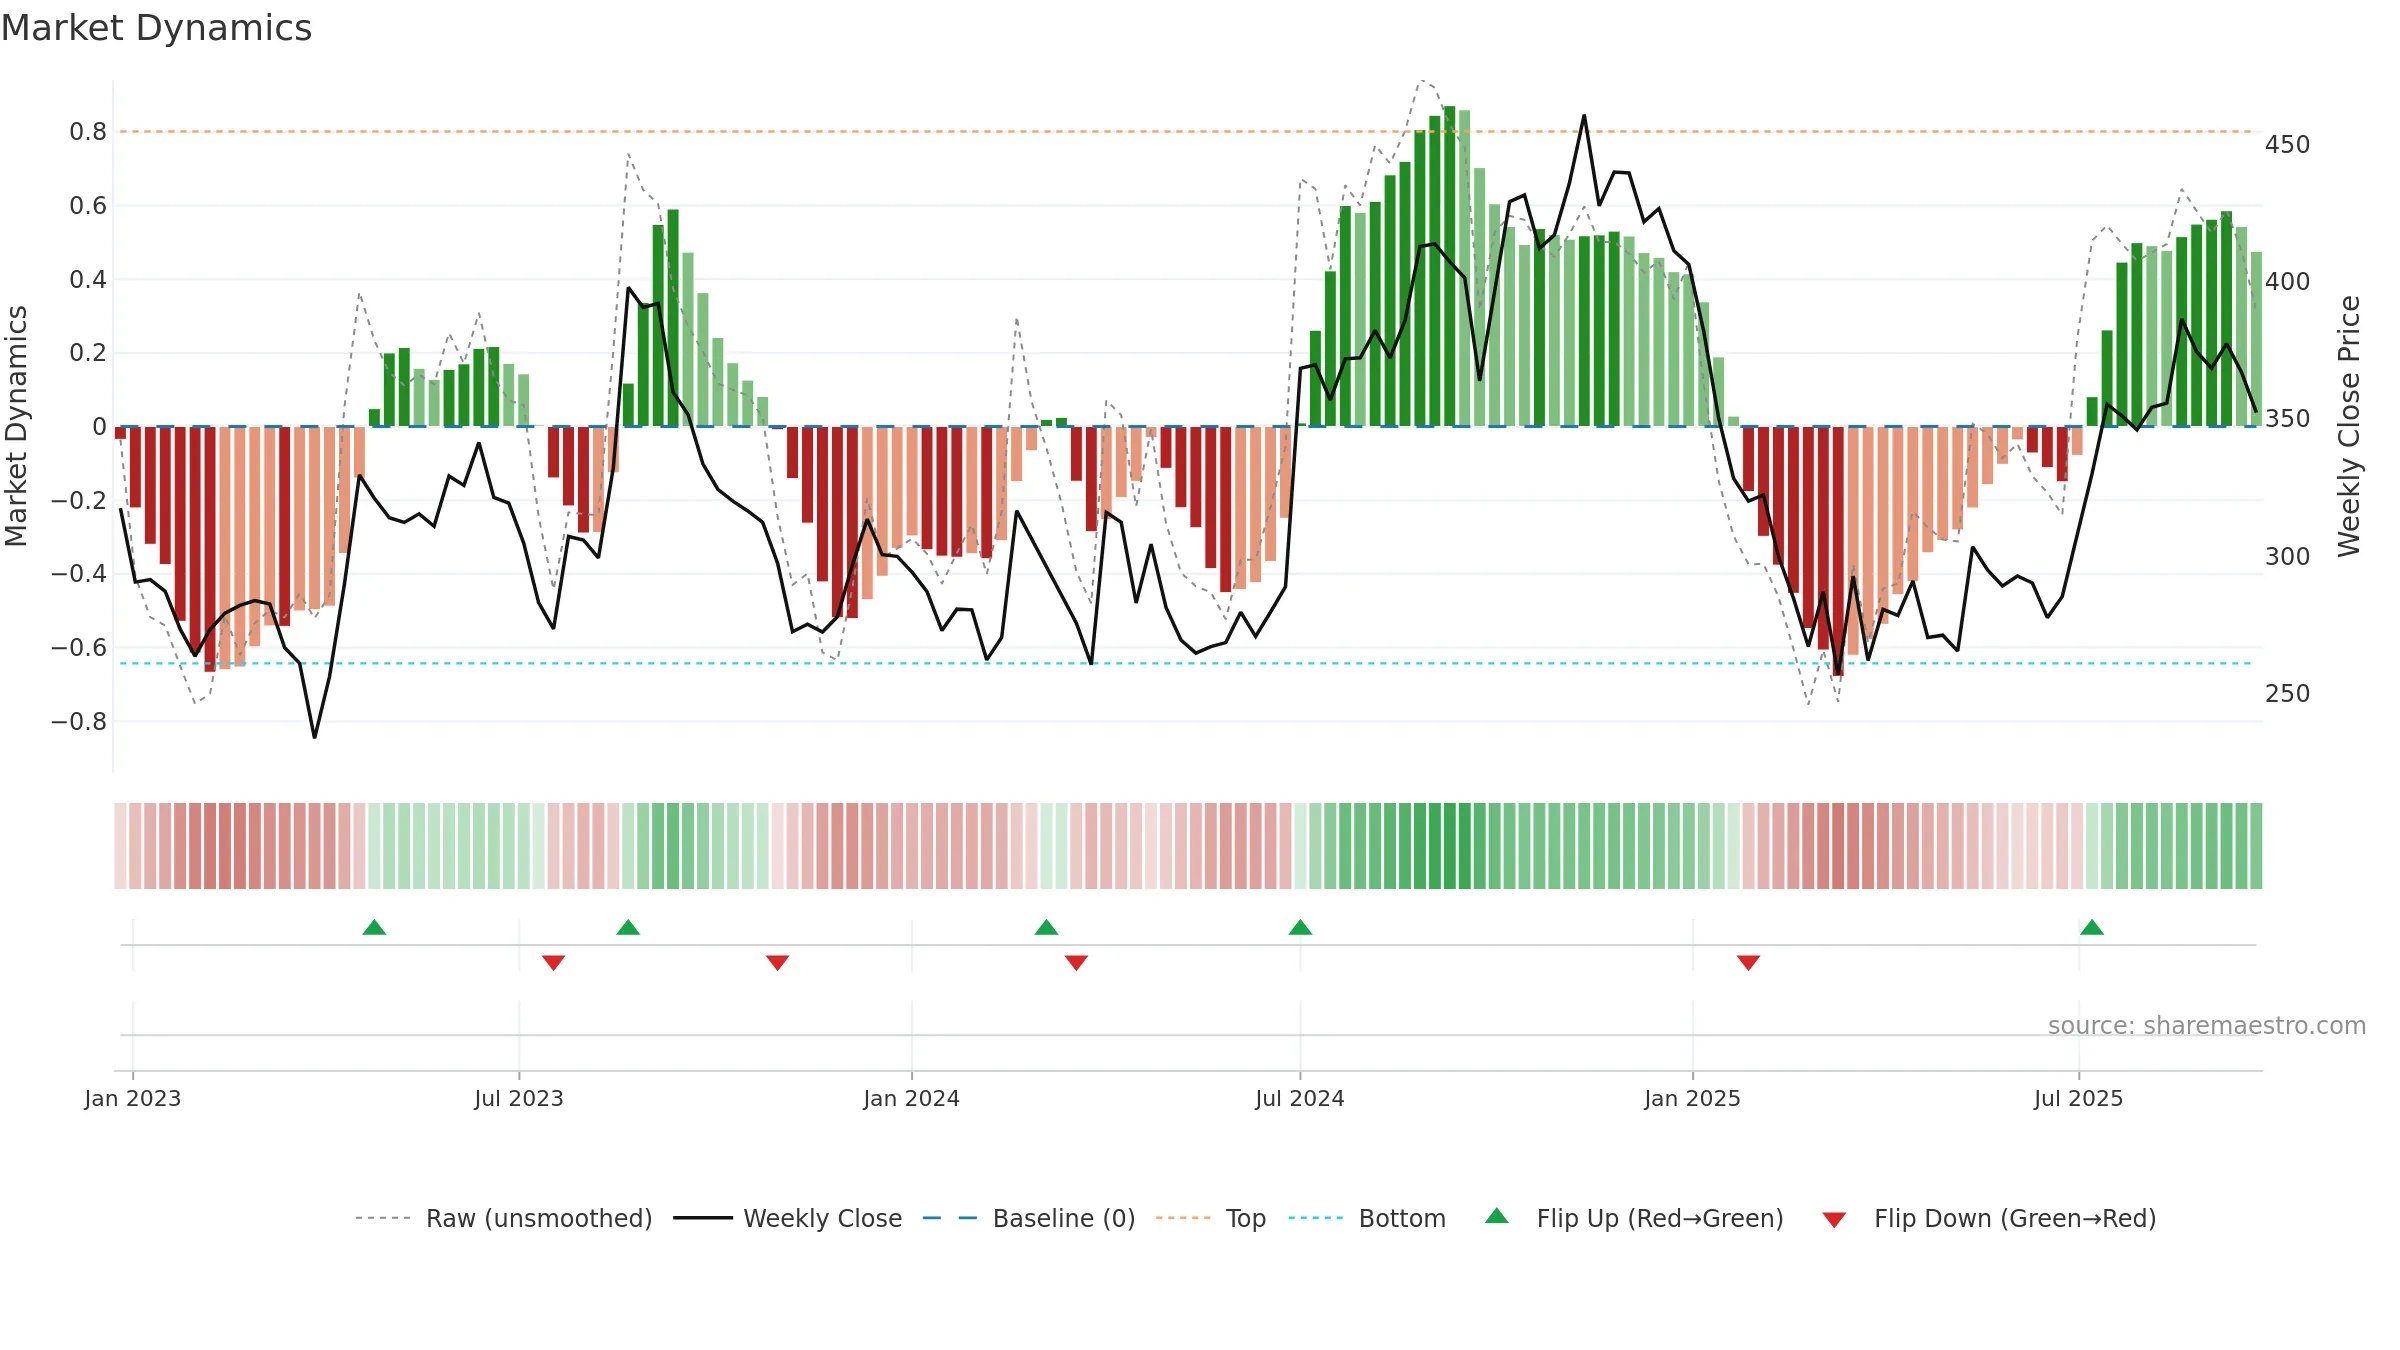Click the −0.6 left axis tick label

pyautogui.click(x=79, y=648)
